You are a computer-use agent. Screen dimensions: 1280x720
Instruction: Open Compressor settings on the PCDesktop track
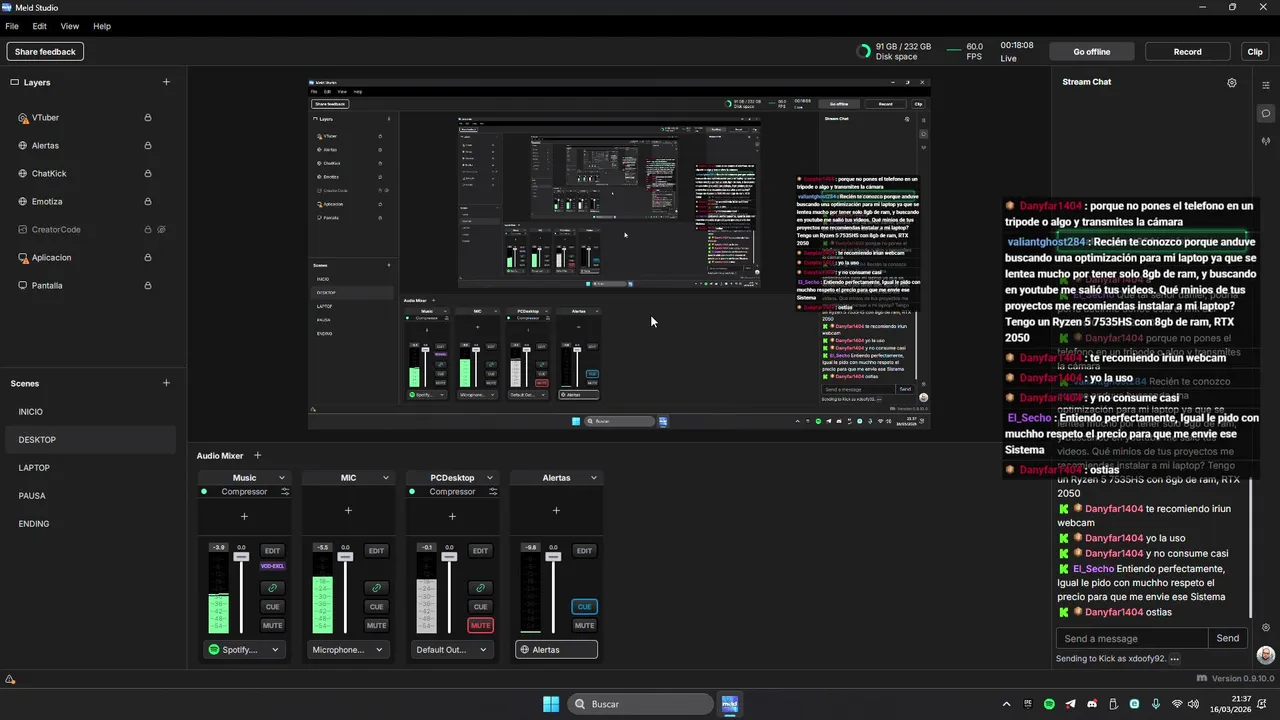click(493, 492)
